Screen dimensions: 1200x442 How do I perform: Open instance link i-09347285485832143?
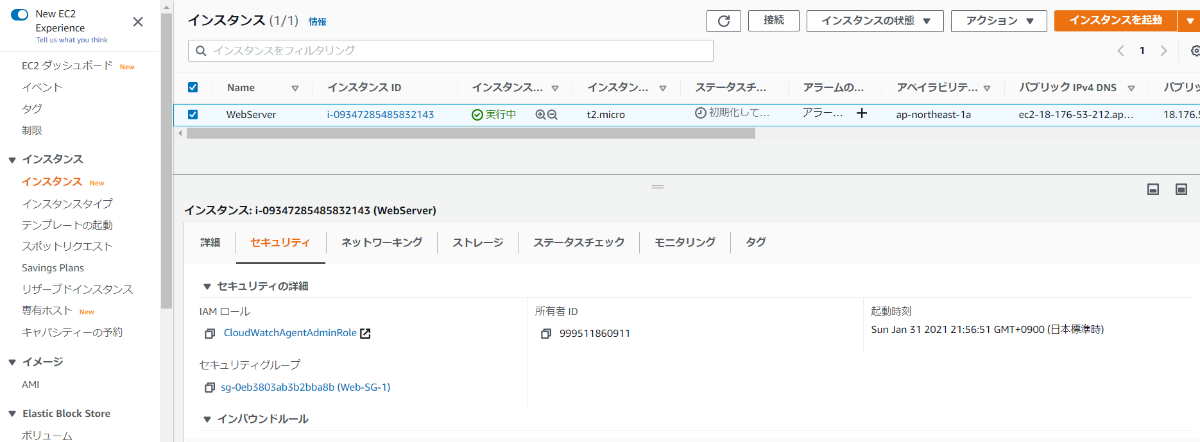point(380,114)
